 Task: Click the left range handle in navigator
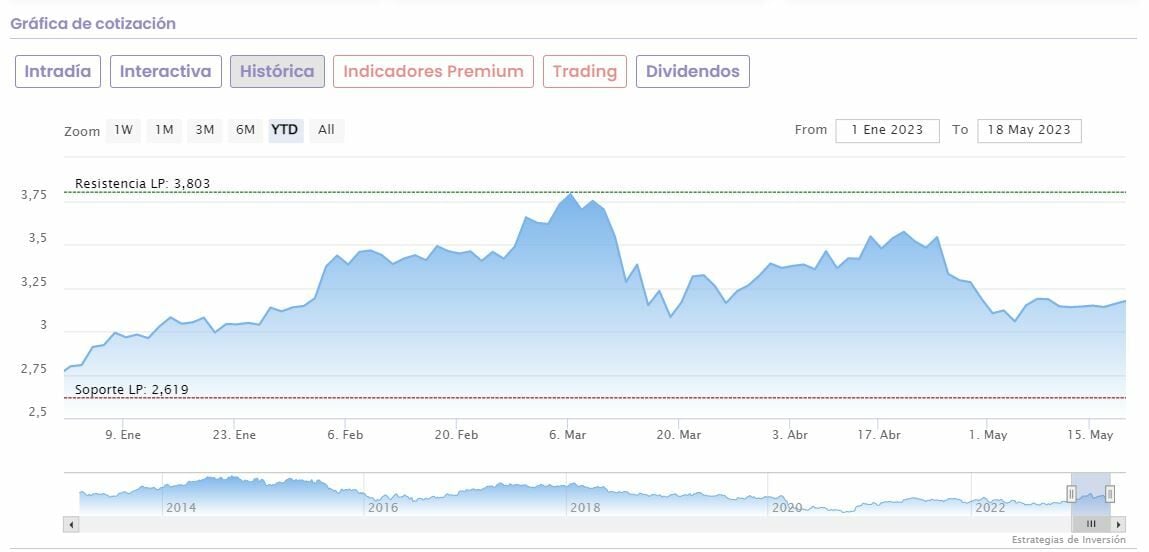coord(1071,493)
